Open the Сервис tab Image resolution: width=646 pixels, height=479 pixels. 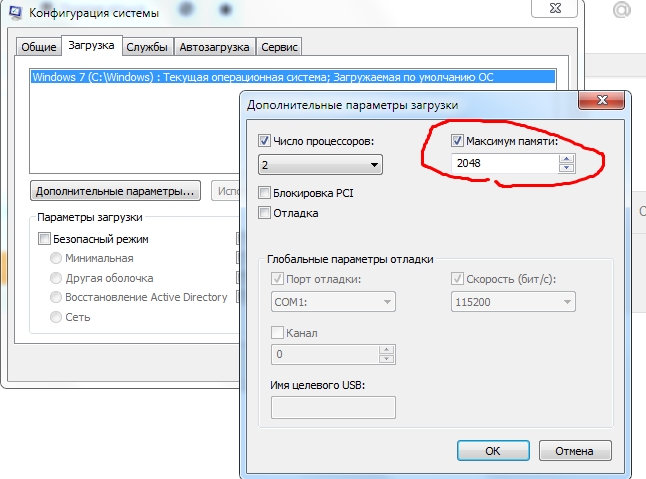[279, 47]
